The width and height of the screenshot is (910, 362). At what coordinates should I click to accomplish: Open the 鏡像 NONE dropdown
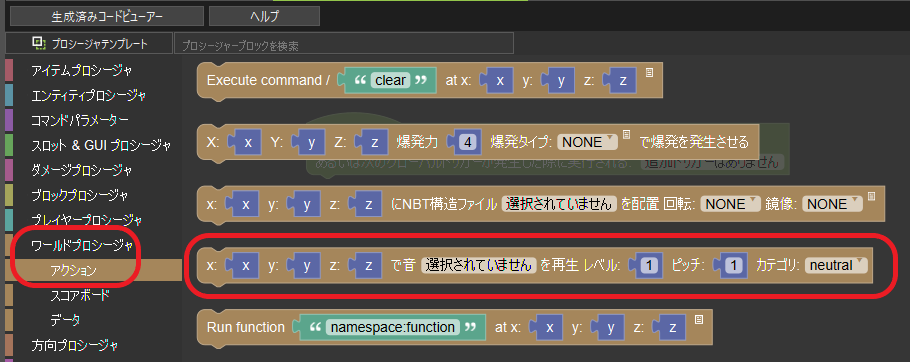[832, 204]
